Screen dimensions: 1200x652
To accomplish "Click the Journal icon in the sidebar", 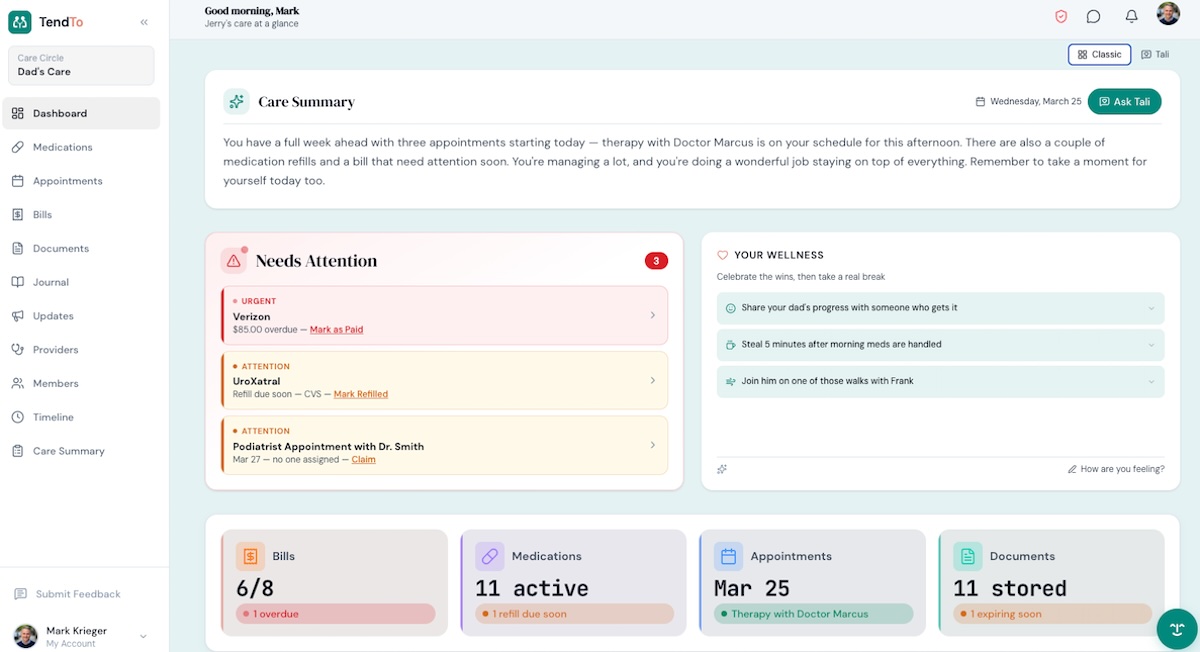I will pos(17,282).
